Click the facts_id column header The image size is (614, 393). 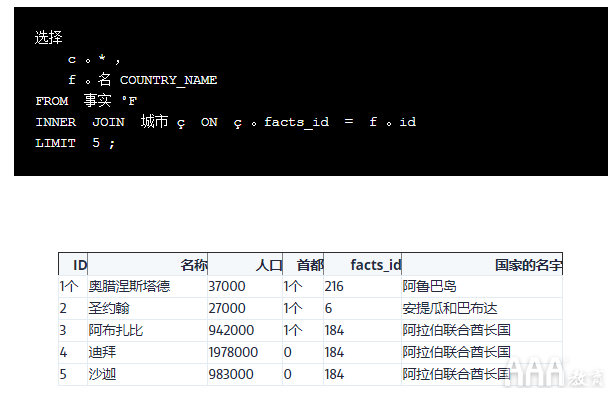363,265
